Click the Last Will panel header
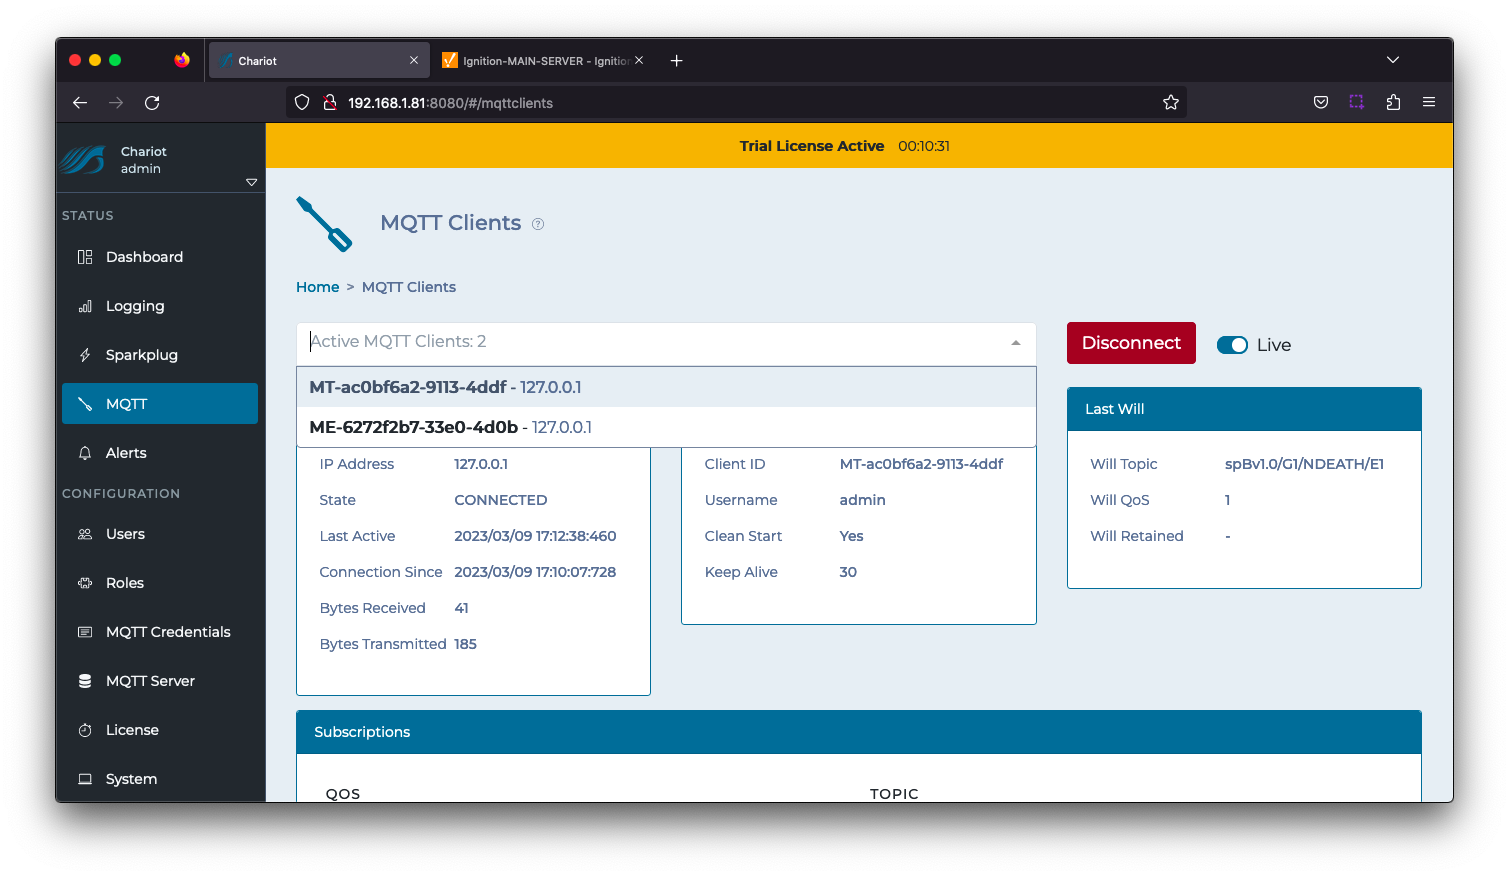This screenshot has height=876, width=1509. coord(1244,409)
